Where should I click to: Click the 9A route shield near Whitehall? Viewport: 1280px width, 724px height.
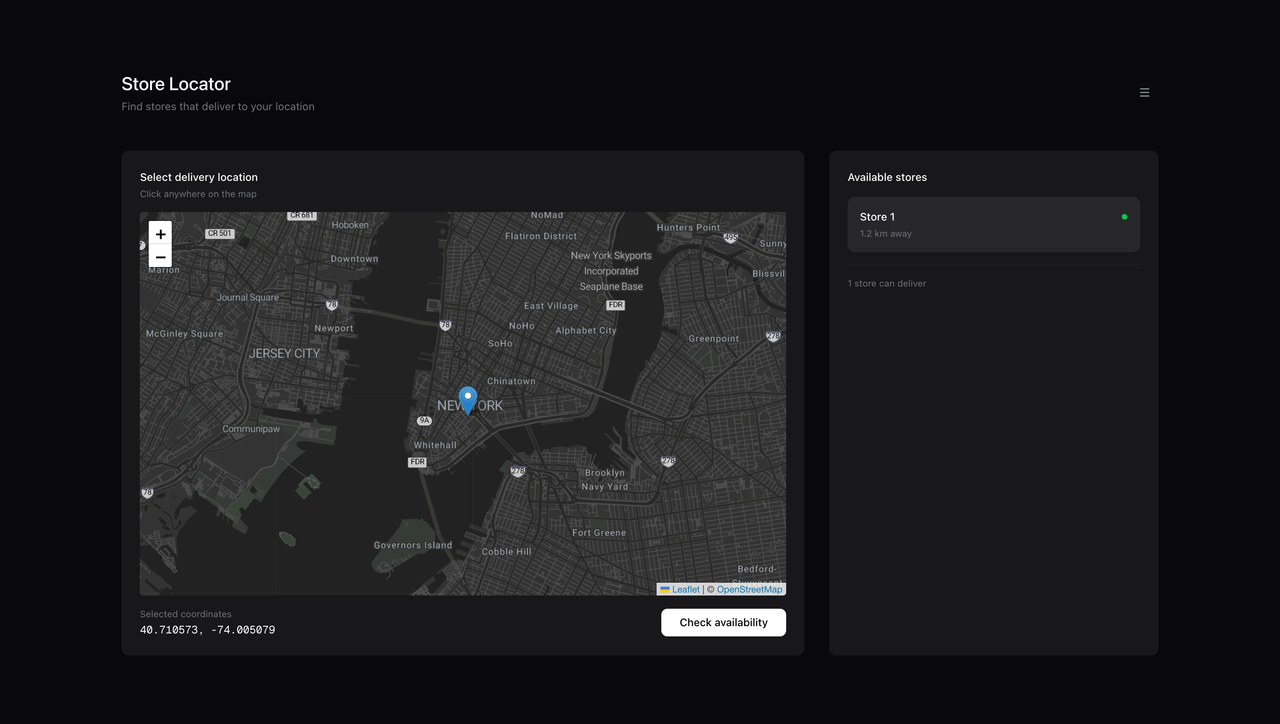[423, 420]
